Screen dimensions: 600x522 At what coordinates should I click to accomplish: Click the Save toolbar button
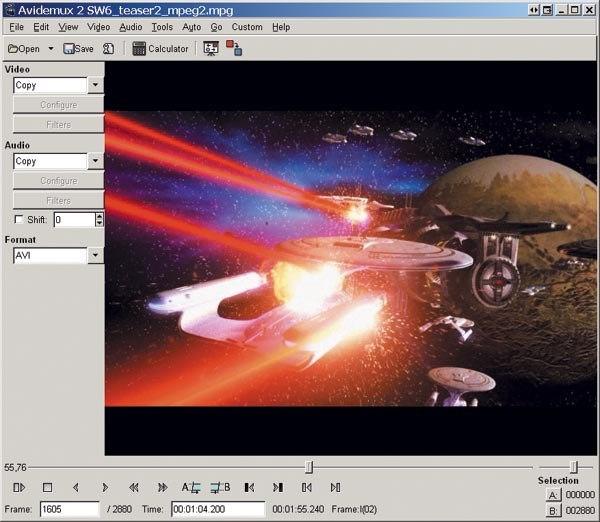[78, 49]
